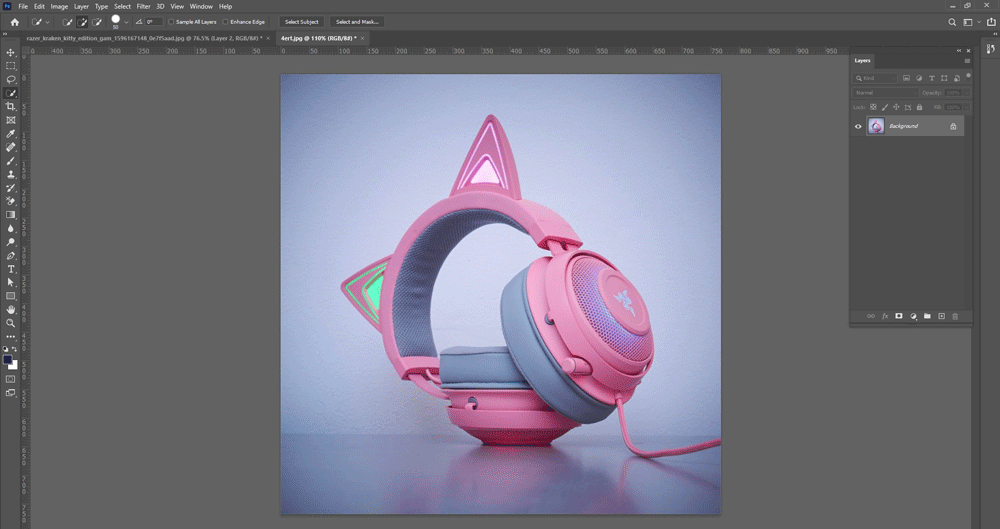Select the Lasso tool

11,80
